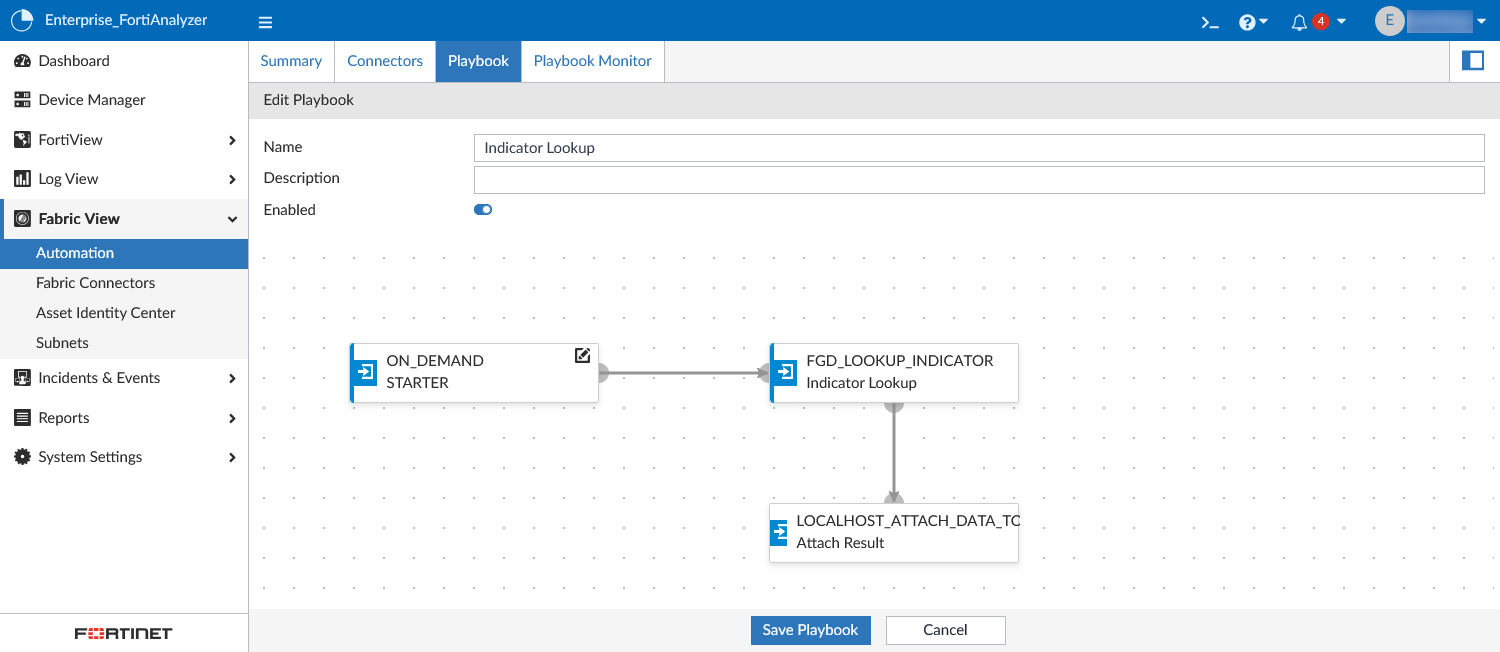Click the FGD_LOOKUP_INDICATOR task icon
The width and height of the screenshot is (1500, 652).
pos(784,372)
